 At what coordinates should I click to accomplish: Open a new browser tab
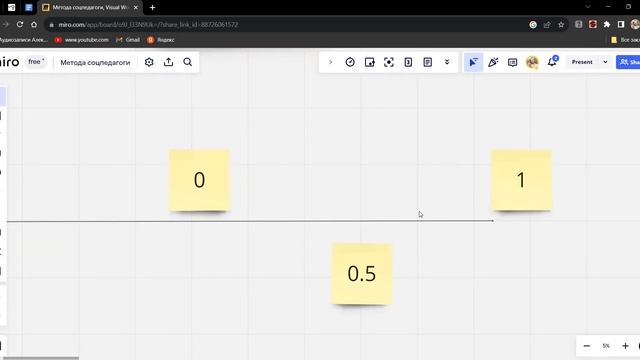click(152, 7)
